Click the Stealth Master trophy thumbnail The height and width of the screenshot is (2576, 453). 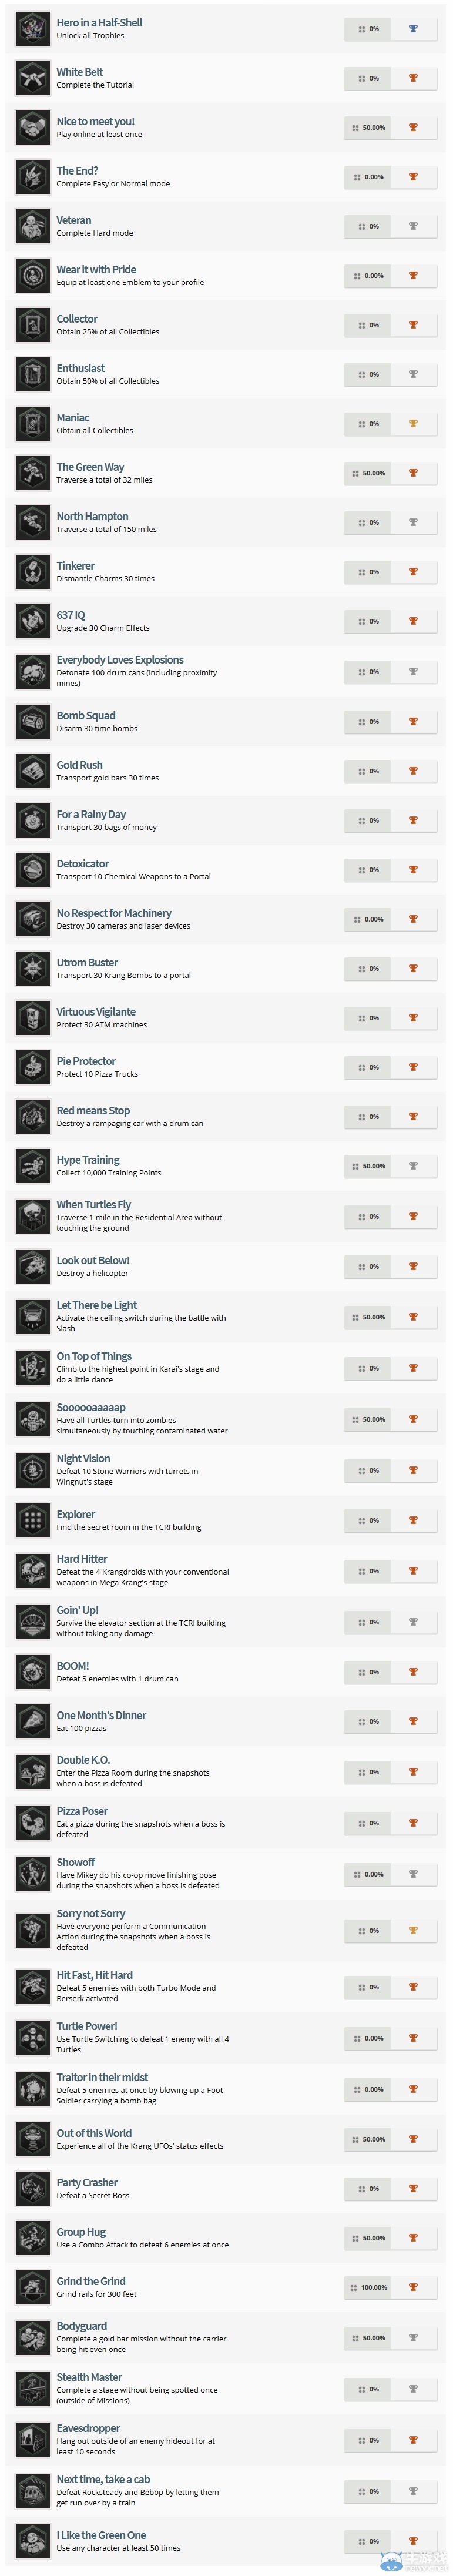click(x=33, y=2388)
